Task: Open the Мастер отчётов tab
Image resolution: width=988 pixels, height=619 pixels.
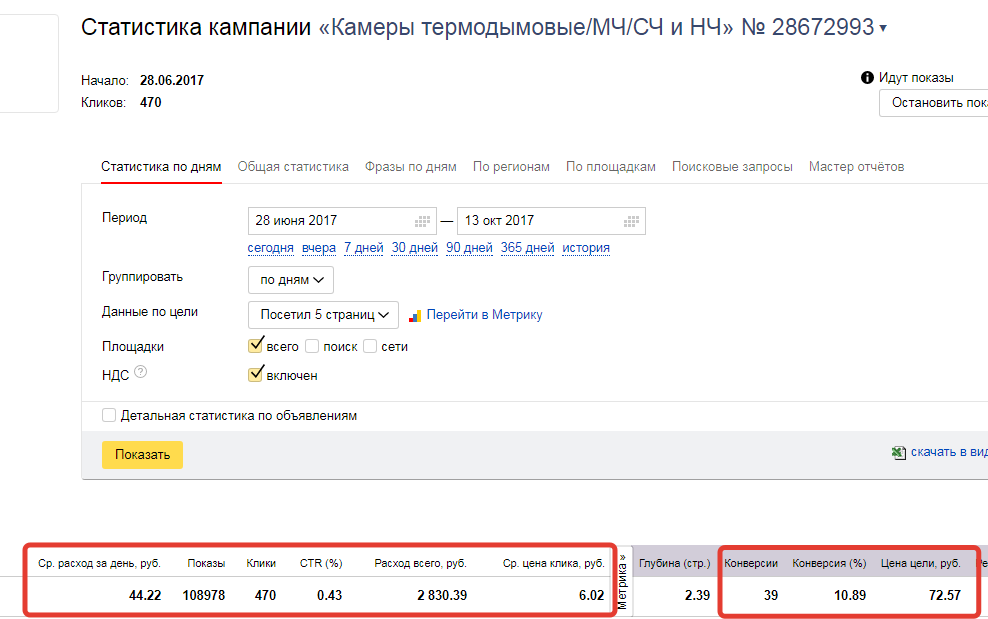Action: [x=856, y=167]
